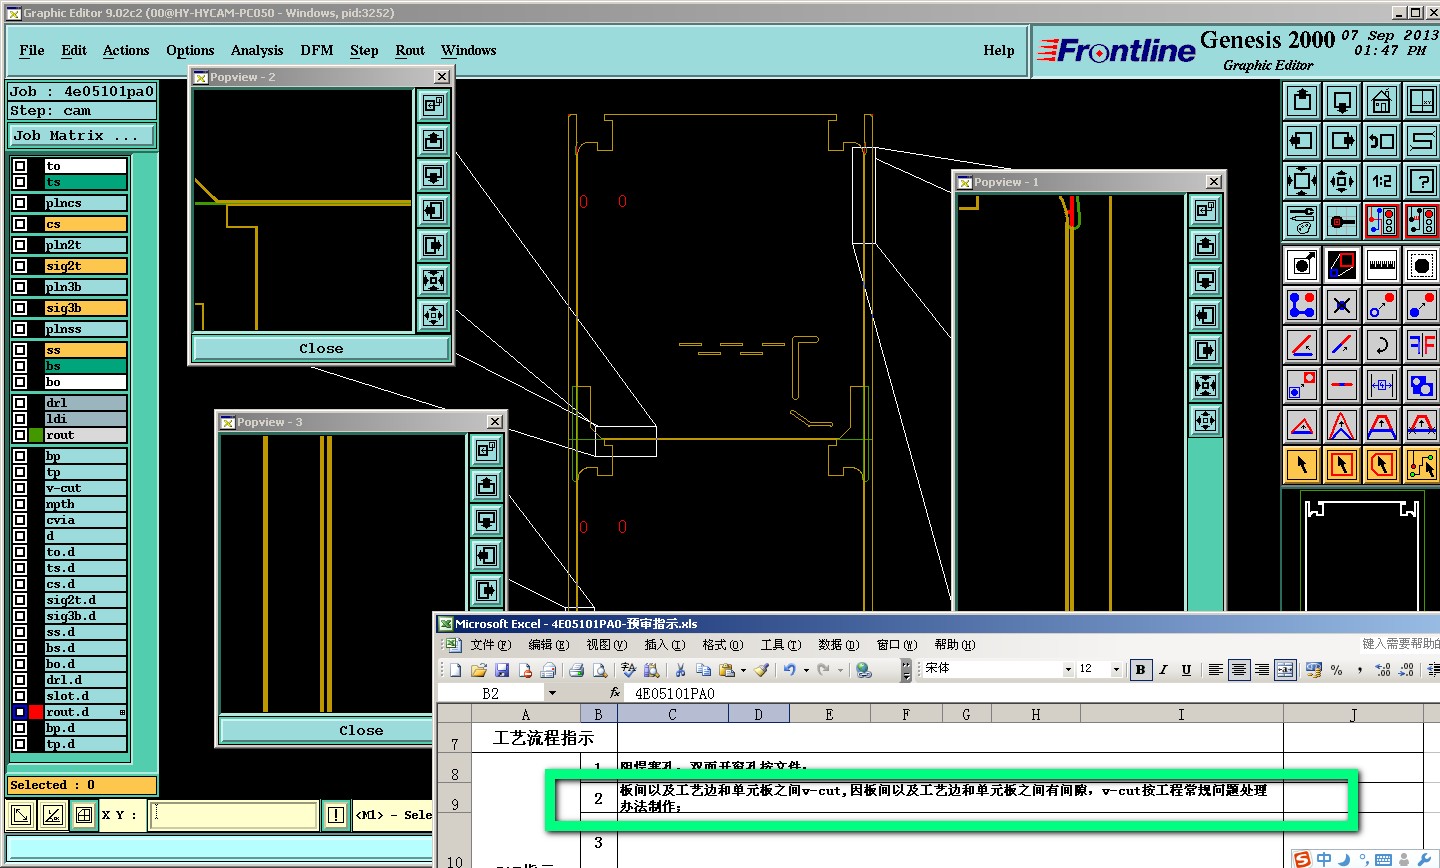Click the Job Matrix button
The image size is (1440, 868).
82,135
